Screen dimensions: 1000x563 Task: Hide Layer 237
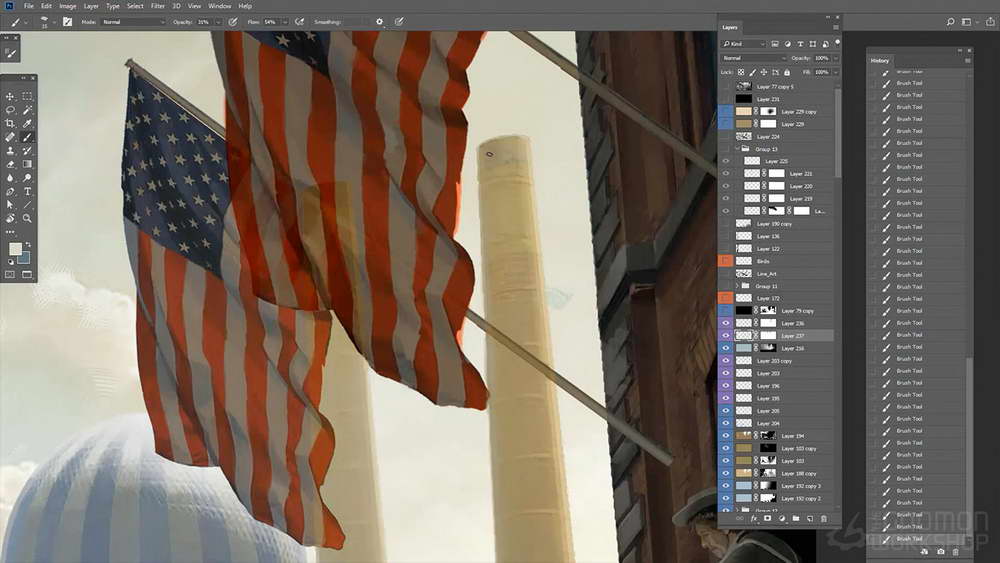pos(726,335)
